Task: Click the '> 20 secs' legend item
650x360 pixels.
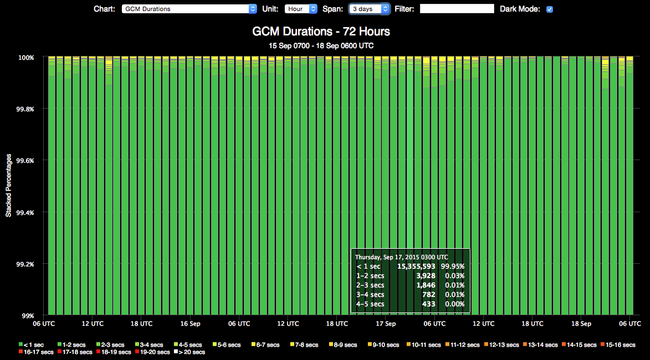Action: click(x=189, y=352)
